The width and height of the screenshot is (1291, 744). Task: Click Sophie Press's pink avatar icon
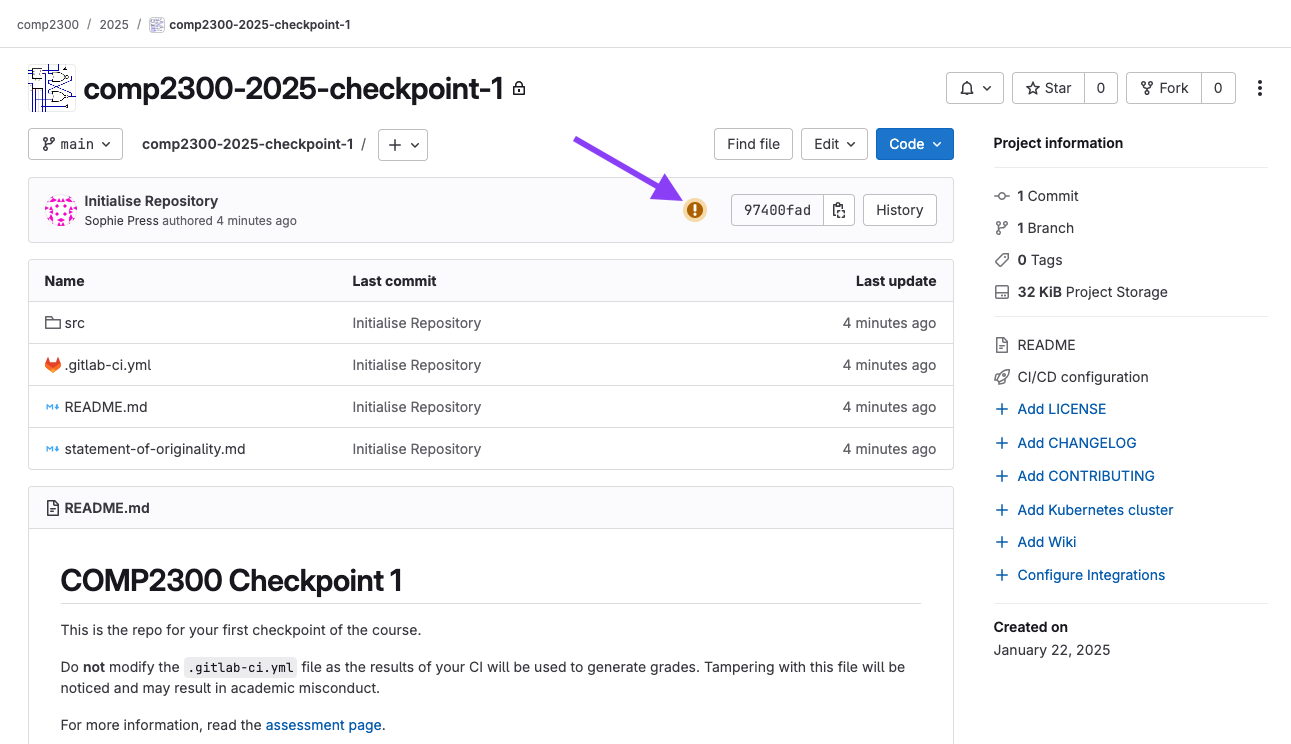(x=61, y=210)
